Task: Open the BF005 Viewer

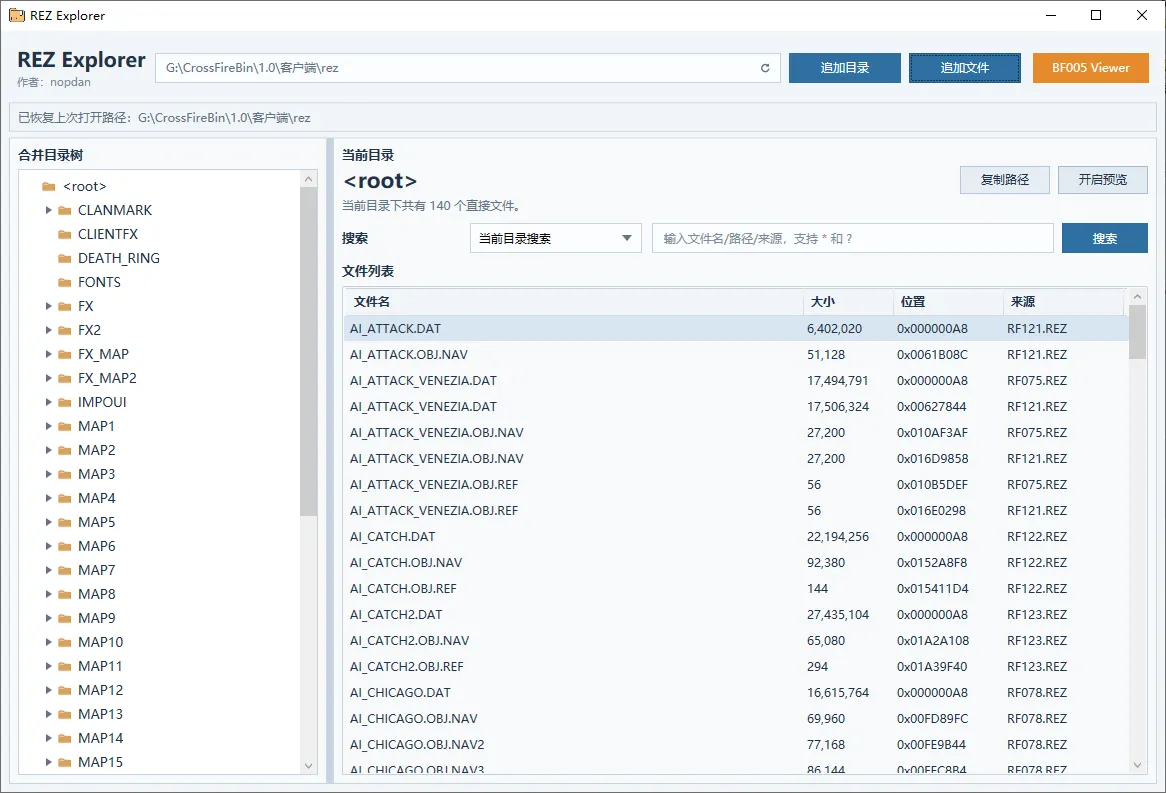Action: click(x=1090, y=67)
